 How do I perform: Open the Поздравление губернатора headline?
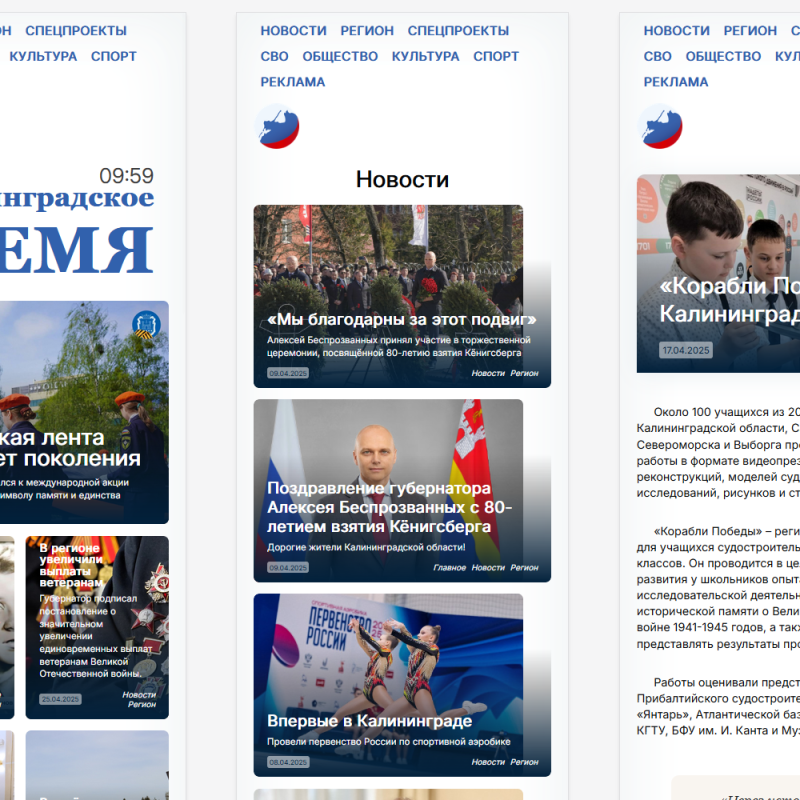click(389, 507)
